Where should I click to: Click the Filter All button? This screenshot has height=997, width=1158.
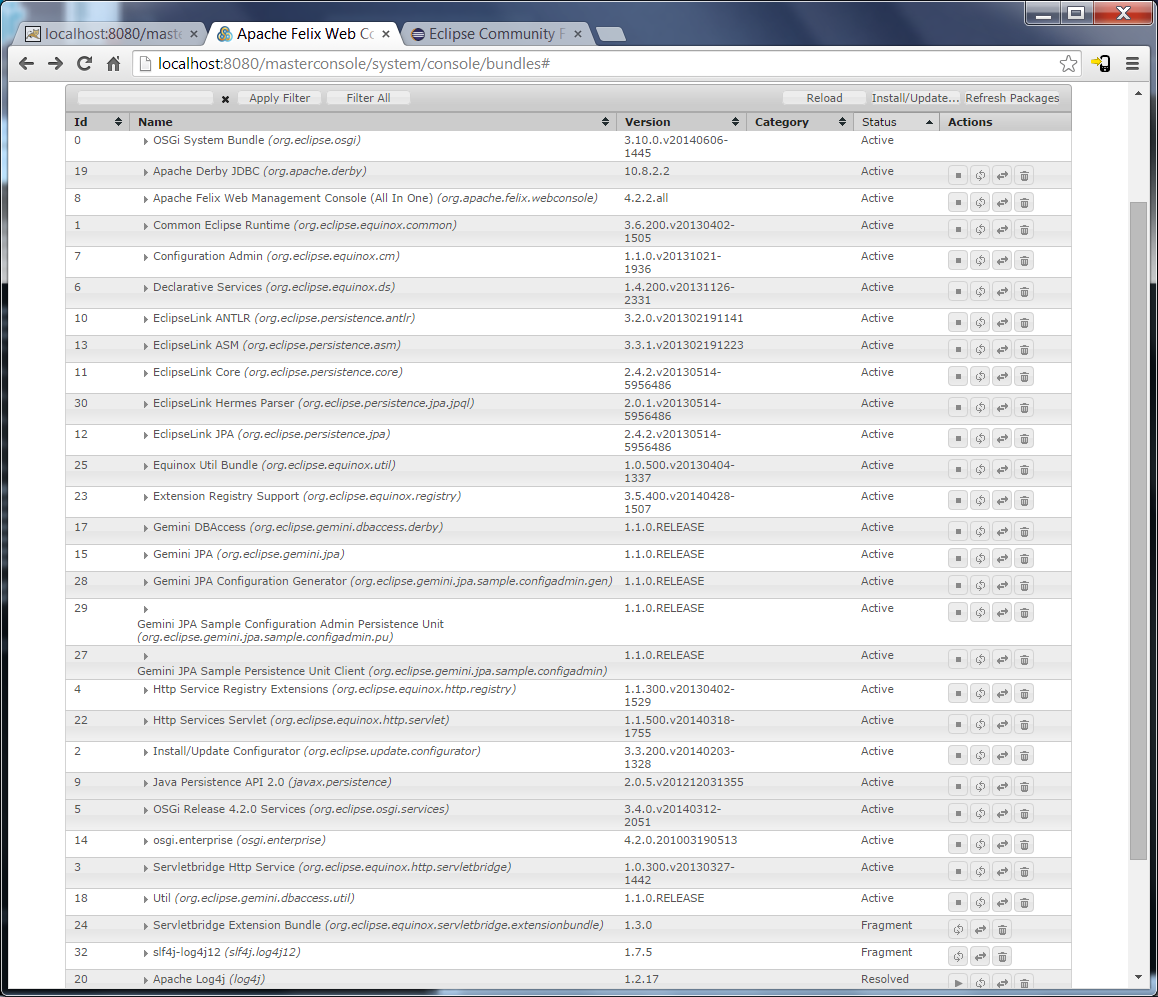tap(368, 98)
